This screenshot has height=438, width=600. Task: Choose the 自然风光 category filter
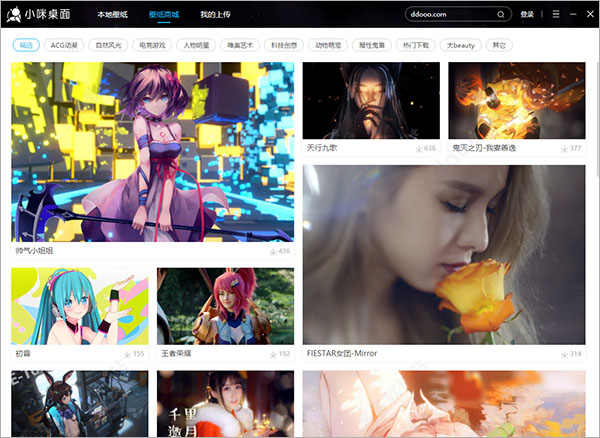tap(107, 46)
